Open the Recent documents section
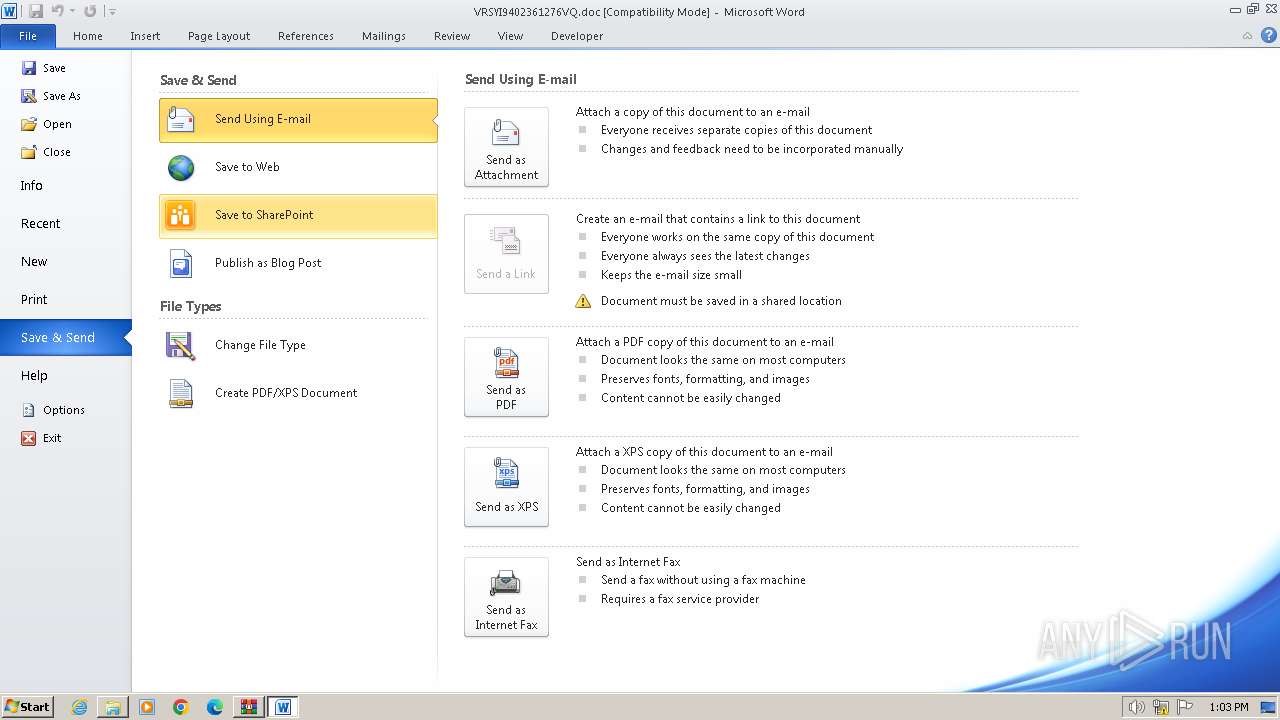1280x720 pixels. pyautogui.click(x=65, y=224)
